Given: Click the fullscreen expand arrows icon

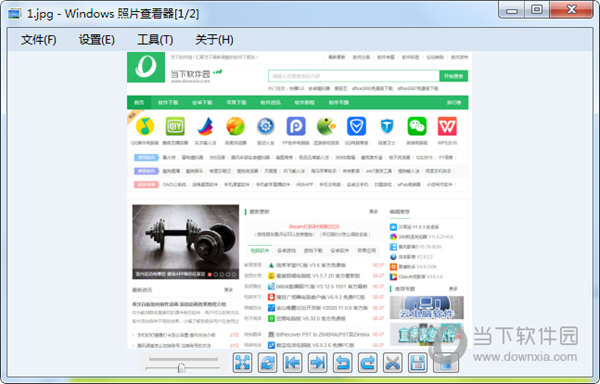Looking at the screenshot, I should [x=243, y=362].
